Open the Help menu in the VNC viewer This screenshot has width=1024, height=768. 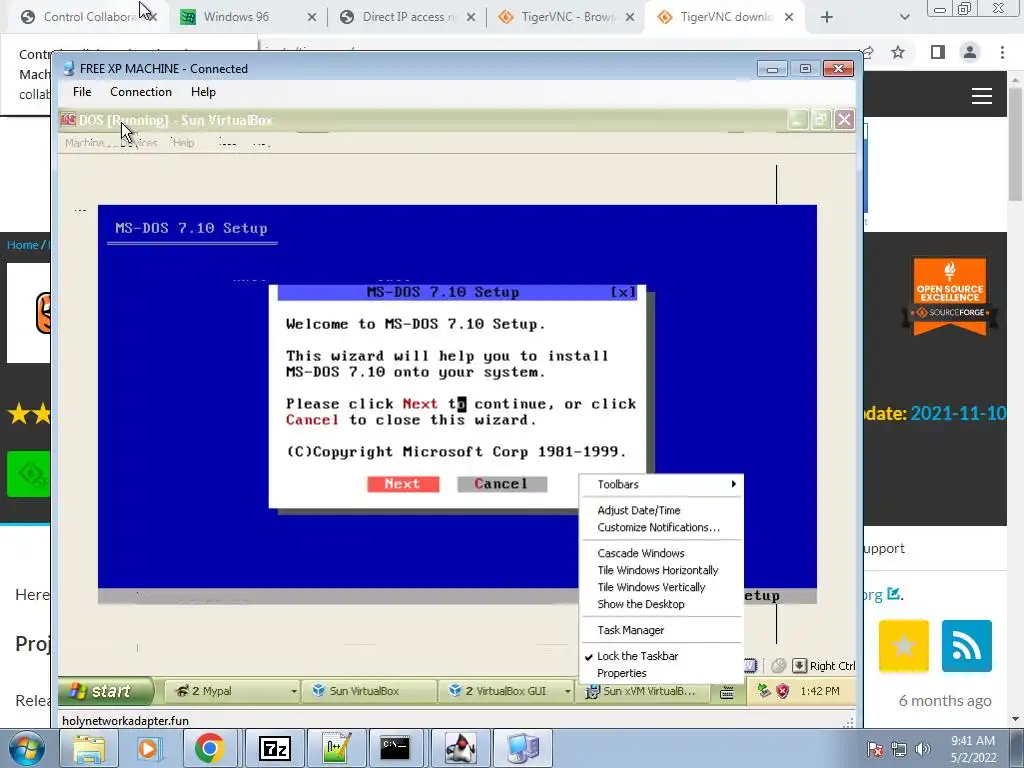pyautogui.click(x=203, y=91)
